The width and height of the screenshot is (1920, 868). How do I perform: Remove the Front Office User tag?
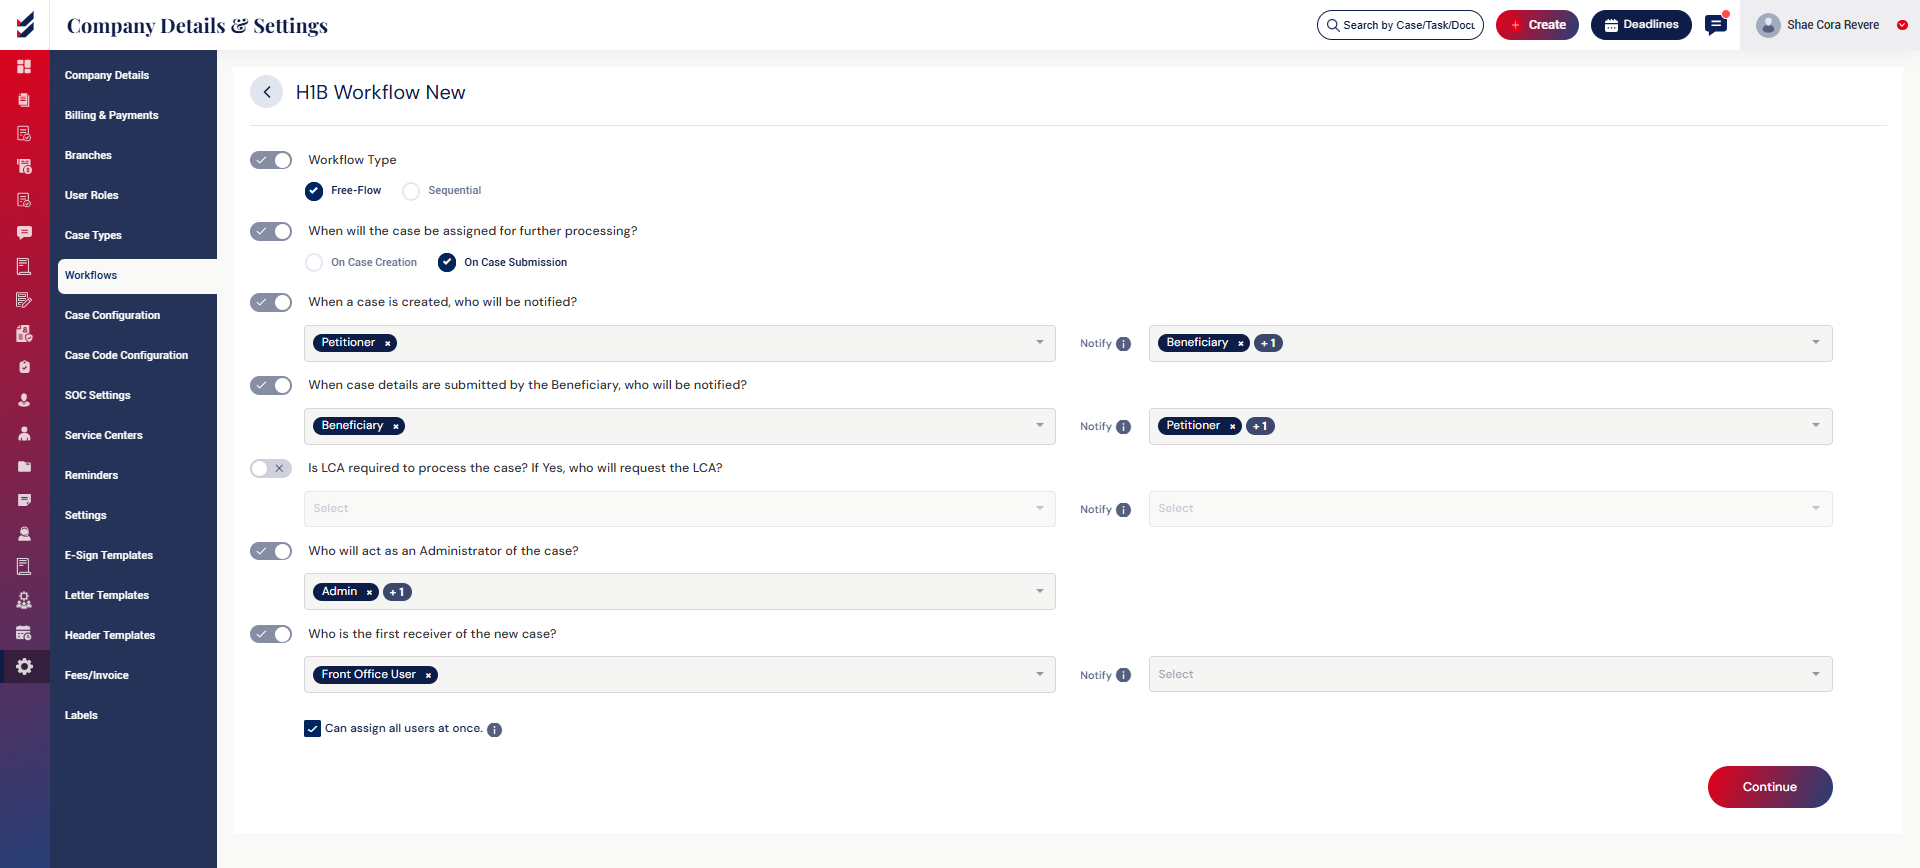[x=428, y=676]
